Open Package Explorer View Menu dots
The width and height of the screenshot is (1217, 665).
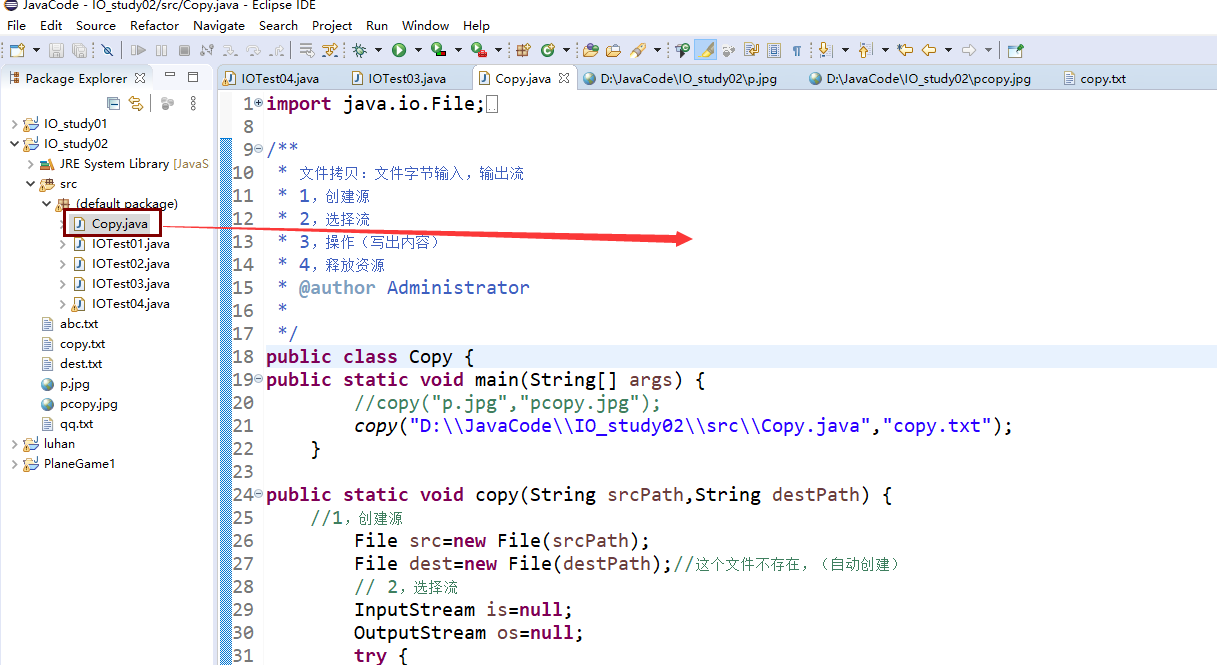pos(194,103)
